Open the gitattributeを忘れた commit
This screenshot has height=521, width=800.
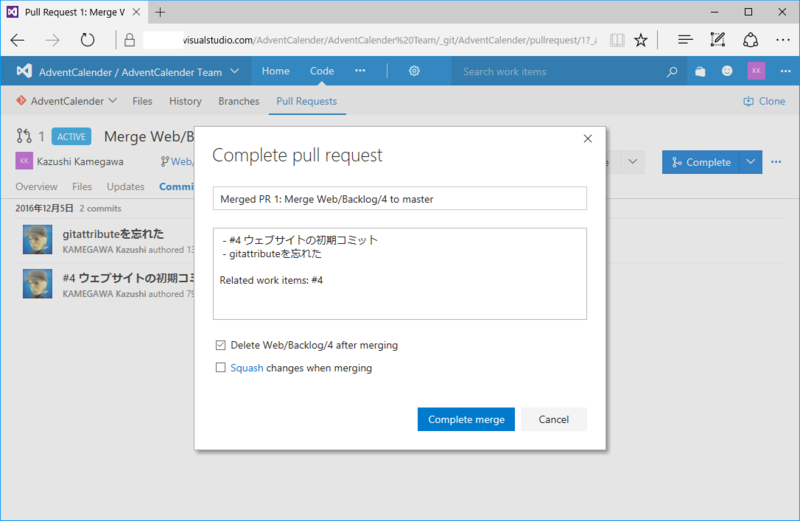[113, 234]
